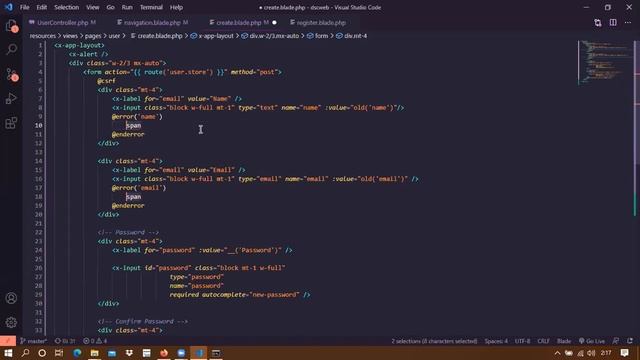This screenshot has width=640, height=360.
Task: Click the remote window indicator in status bar
Action: tap(8, 341)
